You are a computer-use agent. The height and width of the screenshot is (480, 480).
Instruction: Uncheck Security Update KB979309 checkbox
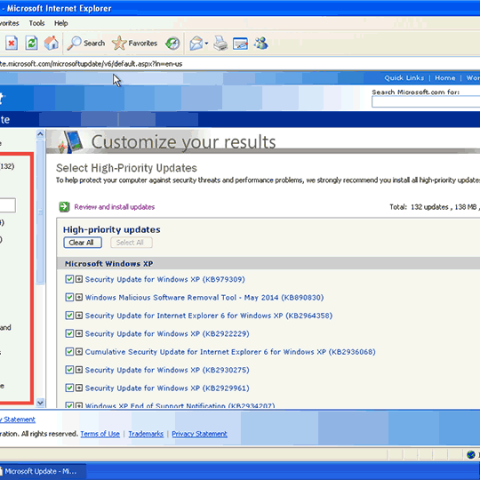pyautogui.click(x=69, y=279)
